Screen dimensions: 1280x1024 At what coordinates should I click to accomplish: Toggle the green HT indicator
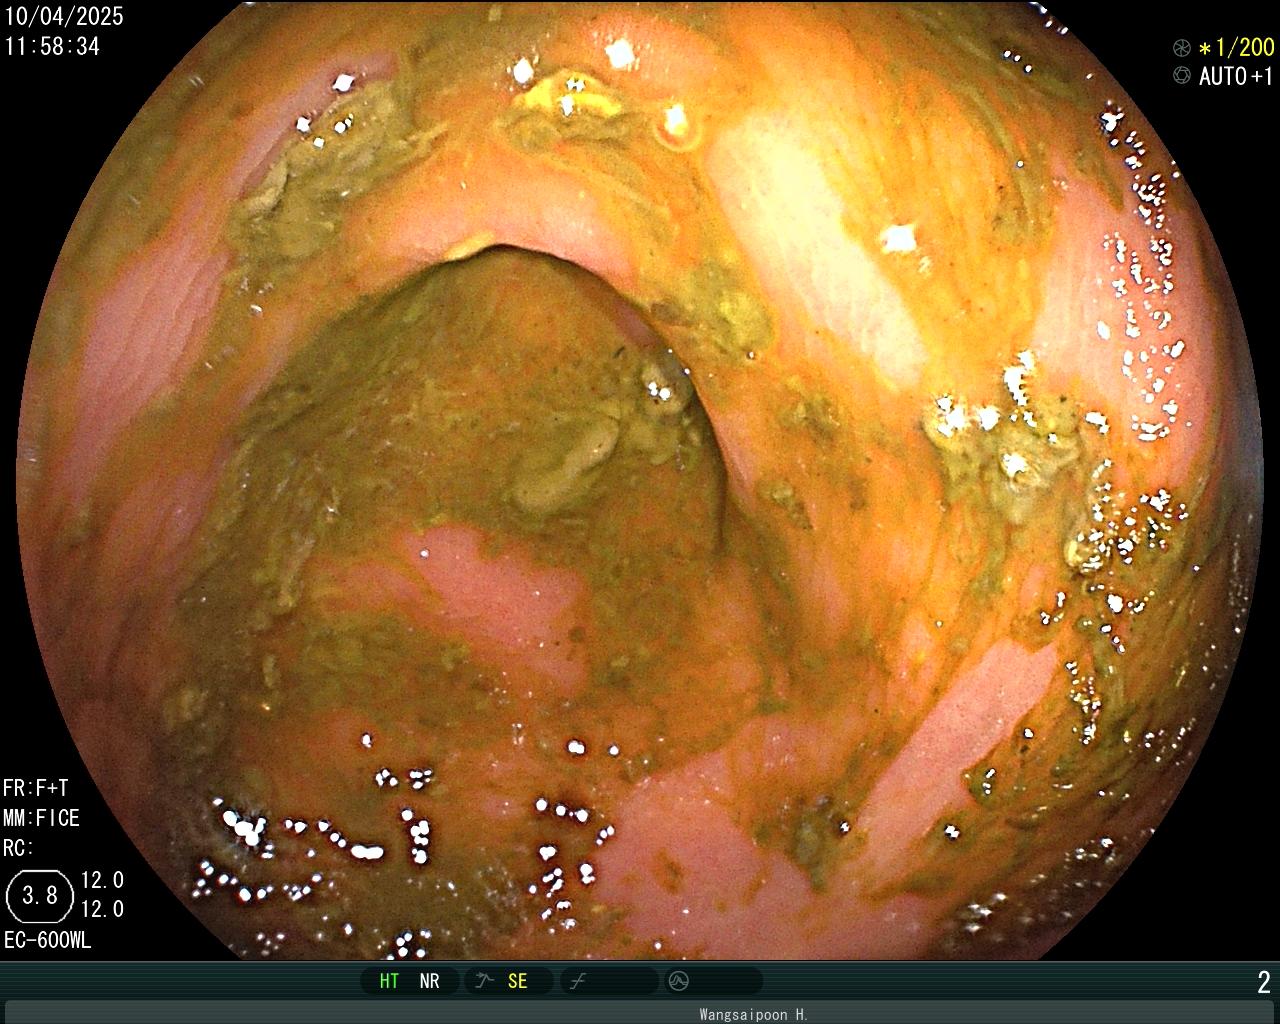[x=389, y=981]
